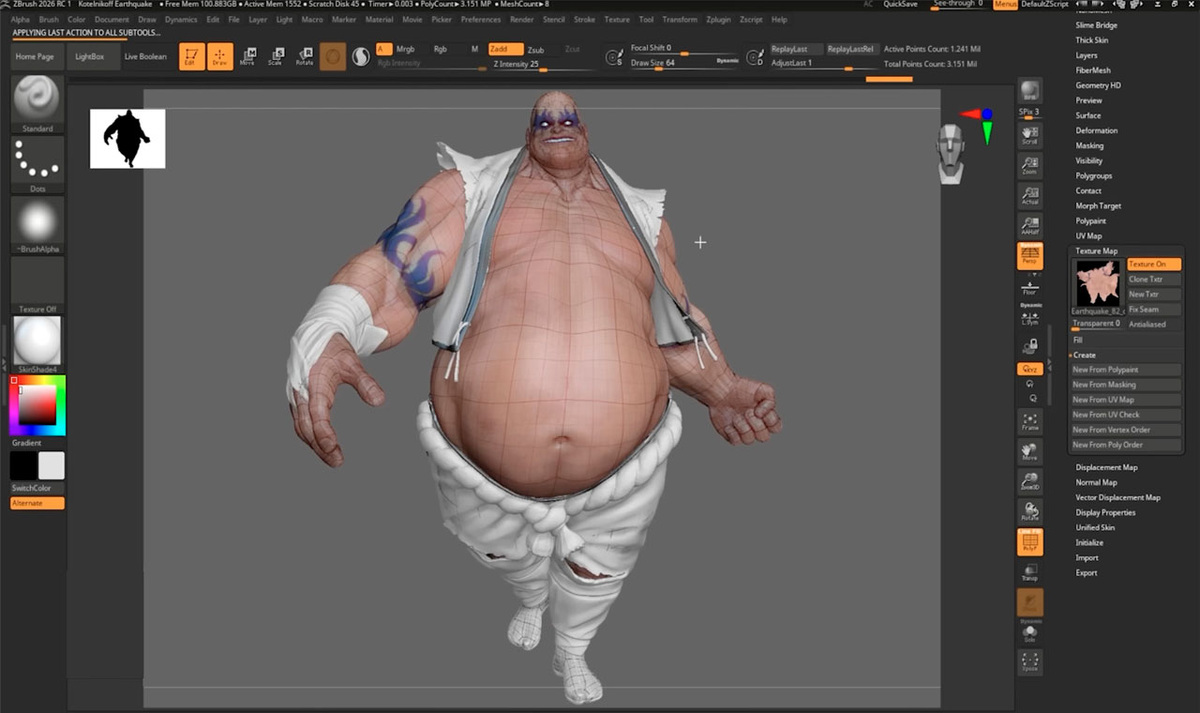Click the Xpose icon
This screenshot has width=1200, height=713.
1030,661
